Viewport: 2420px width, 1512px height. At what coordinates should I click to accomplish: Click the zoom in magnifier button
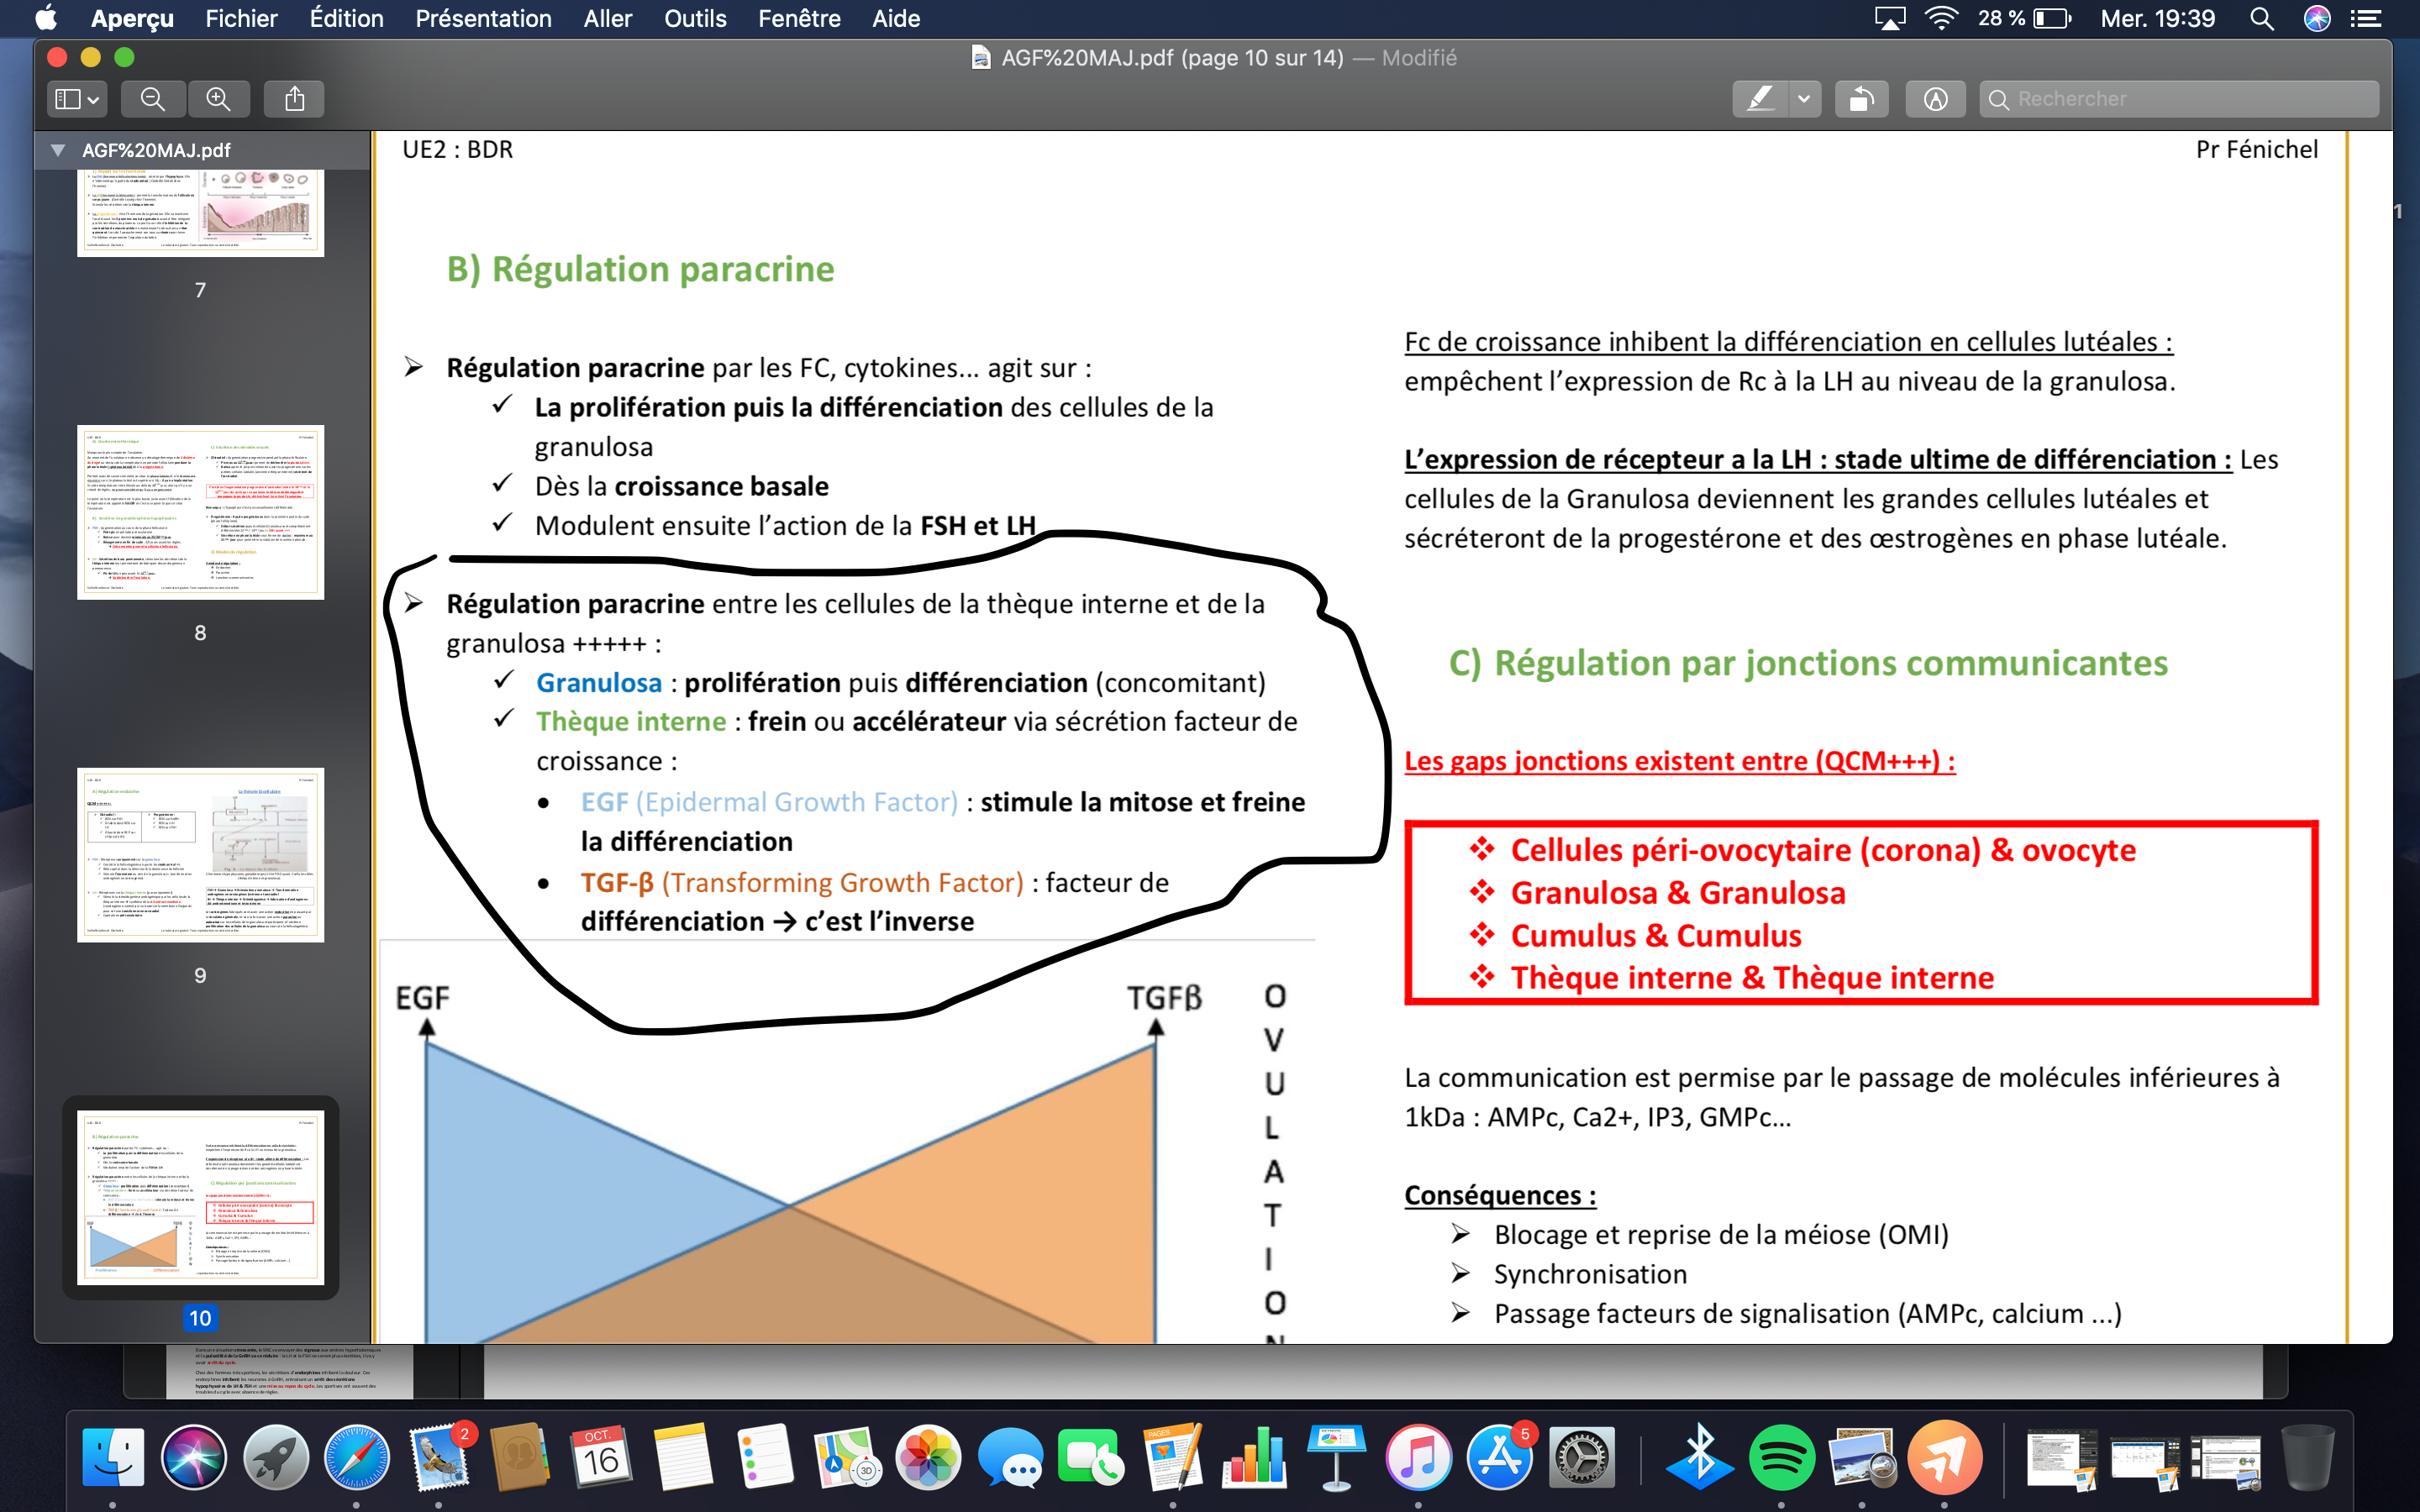[x=218, y=99]
